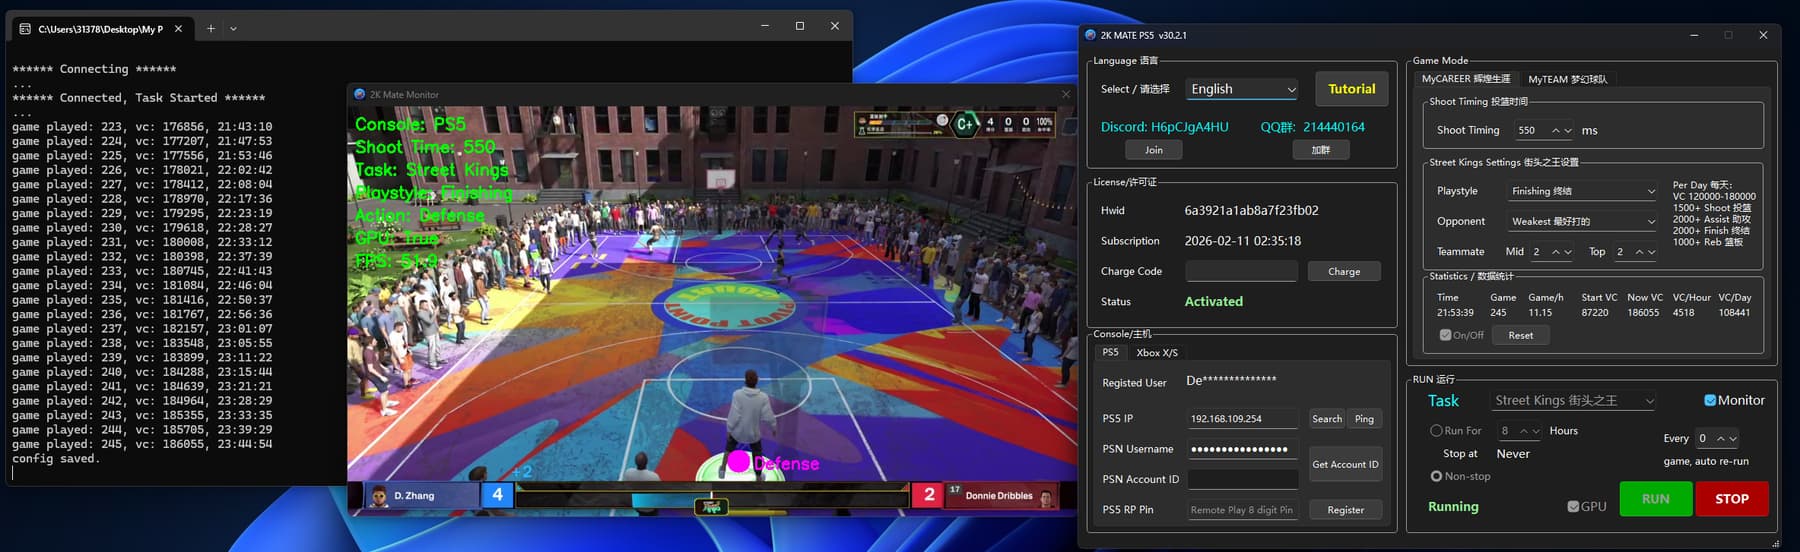Close the terminal tab with its X icon
The height and width of the screenshot is (552, 1800).
(178, 29)
